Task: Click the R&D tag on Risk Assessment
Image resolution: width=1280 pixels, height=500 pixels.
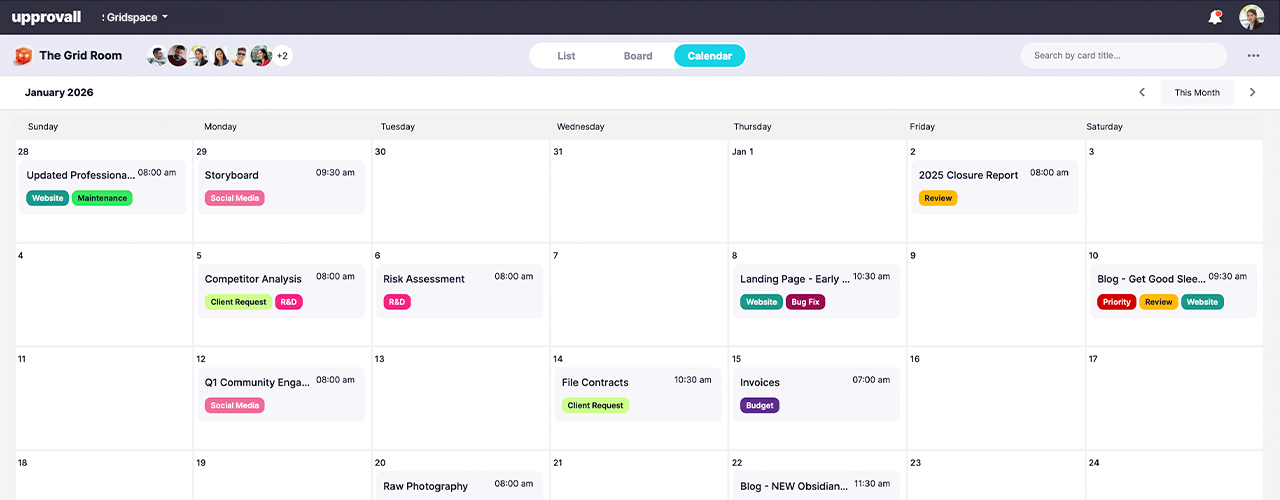Action: point(397,302)
